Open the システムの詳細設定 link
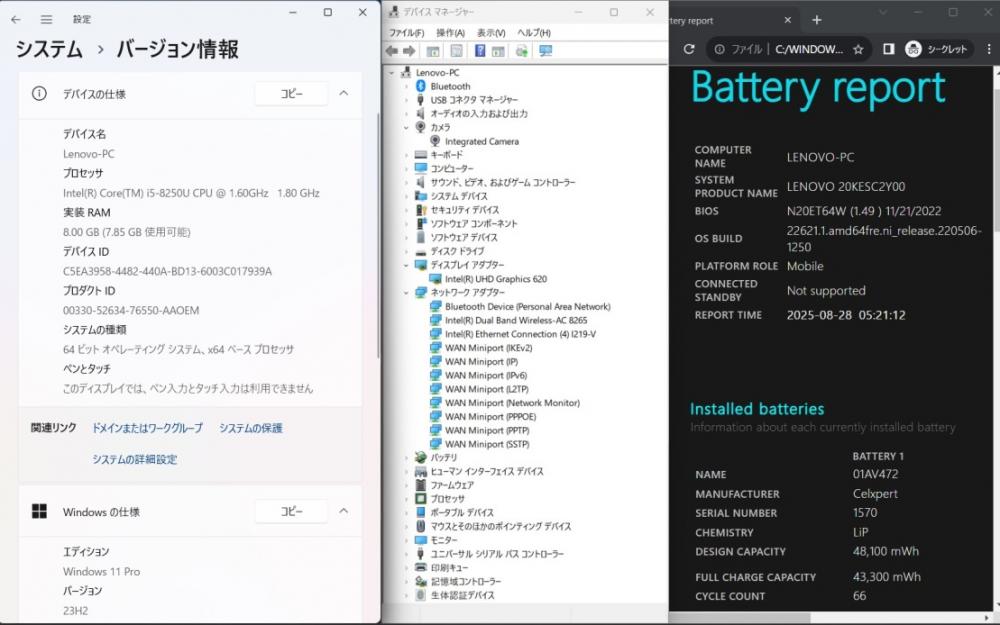1000x625 pixels. tap(135, 459)
